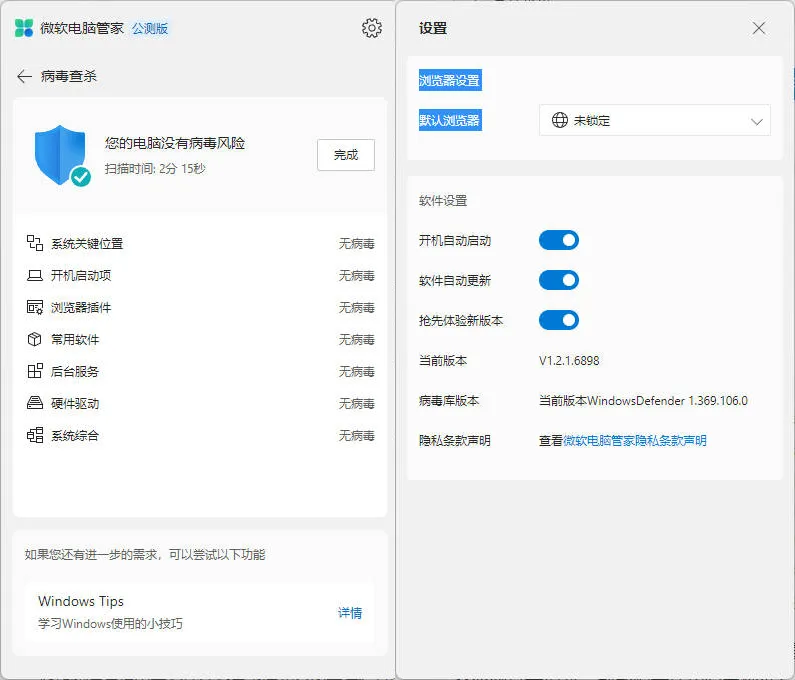Click the 当前版本 label
Image resolution: width=795 pixels, height=680 pixels.
coord(443,361)
